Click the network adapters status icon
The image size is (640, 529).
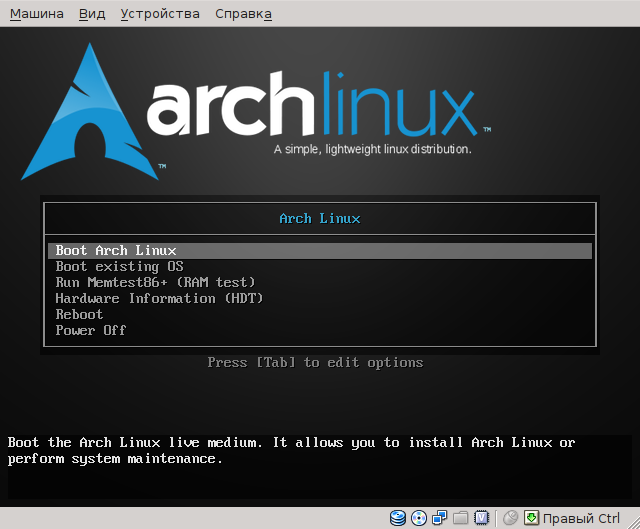point(440,518)
